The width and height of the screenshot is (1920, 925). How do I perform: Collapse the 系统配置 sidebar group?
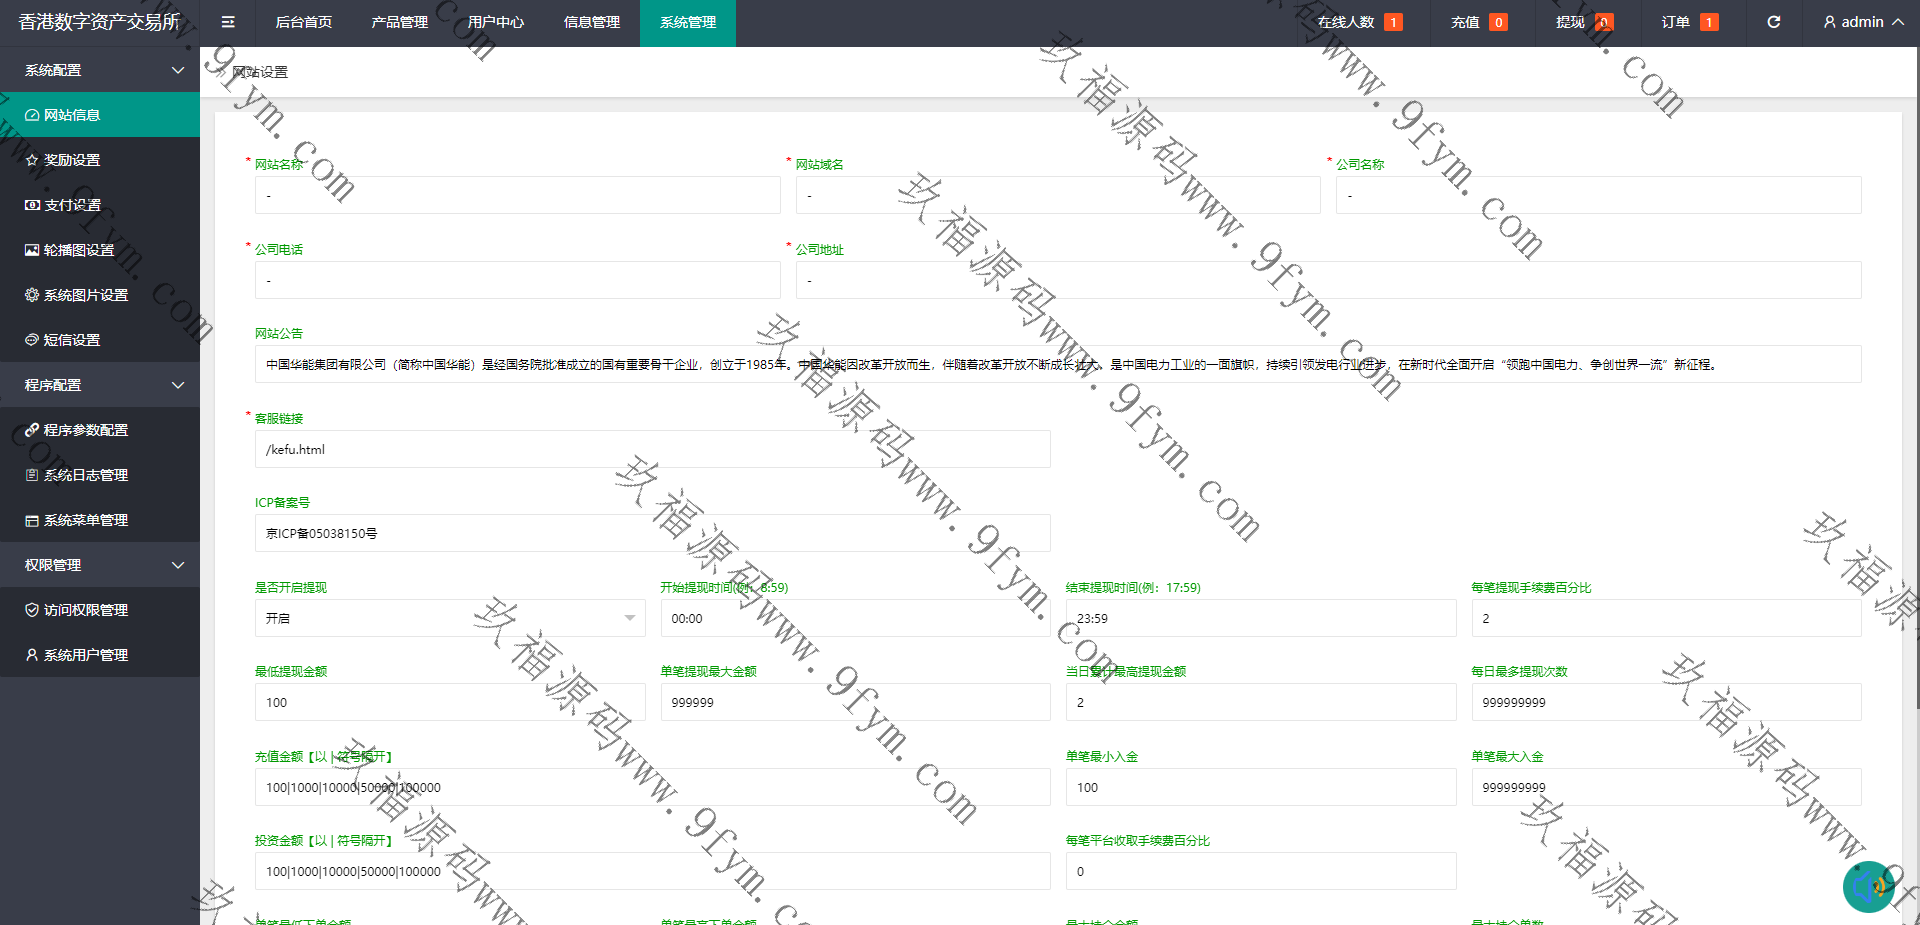(100, 70)
